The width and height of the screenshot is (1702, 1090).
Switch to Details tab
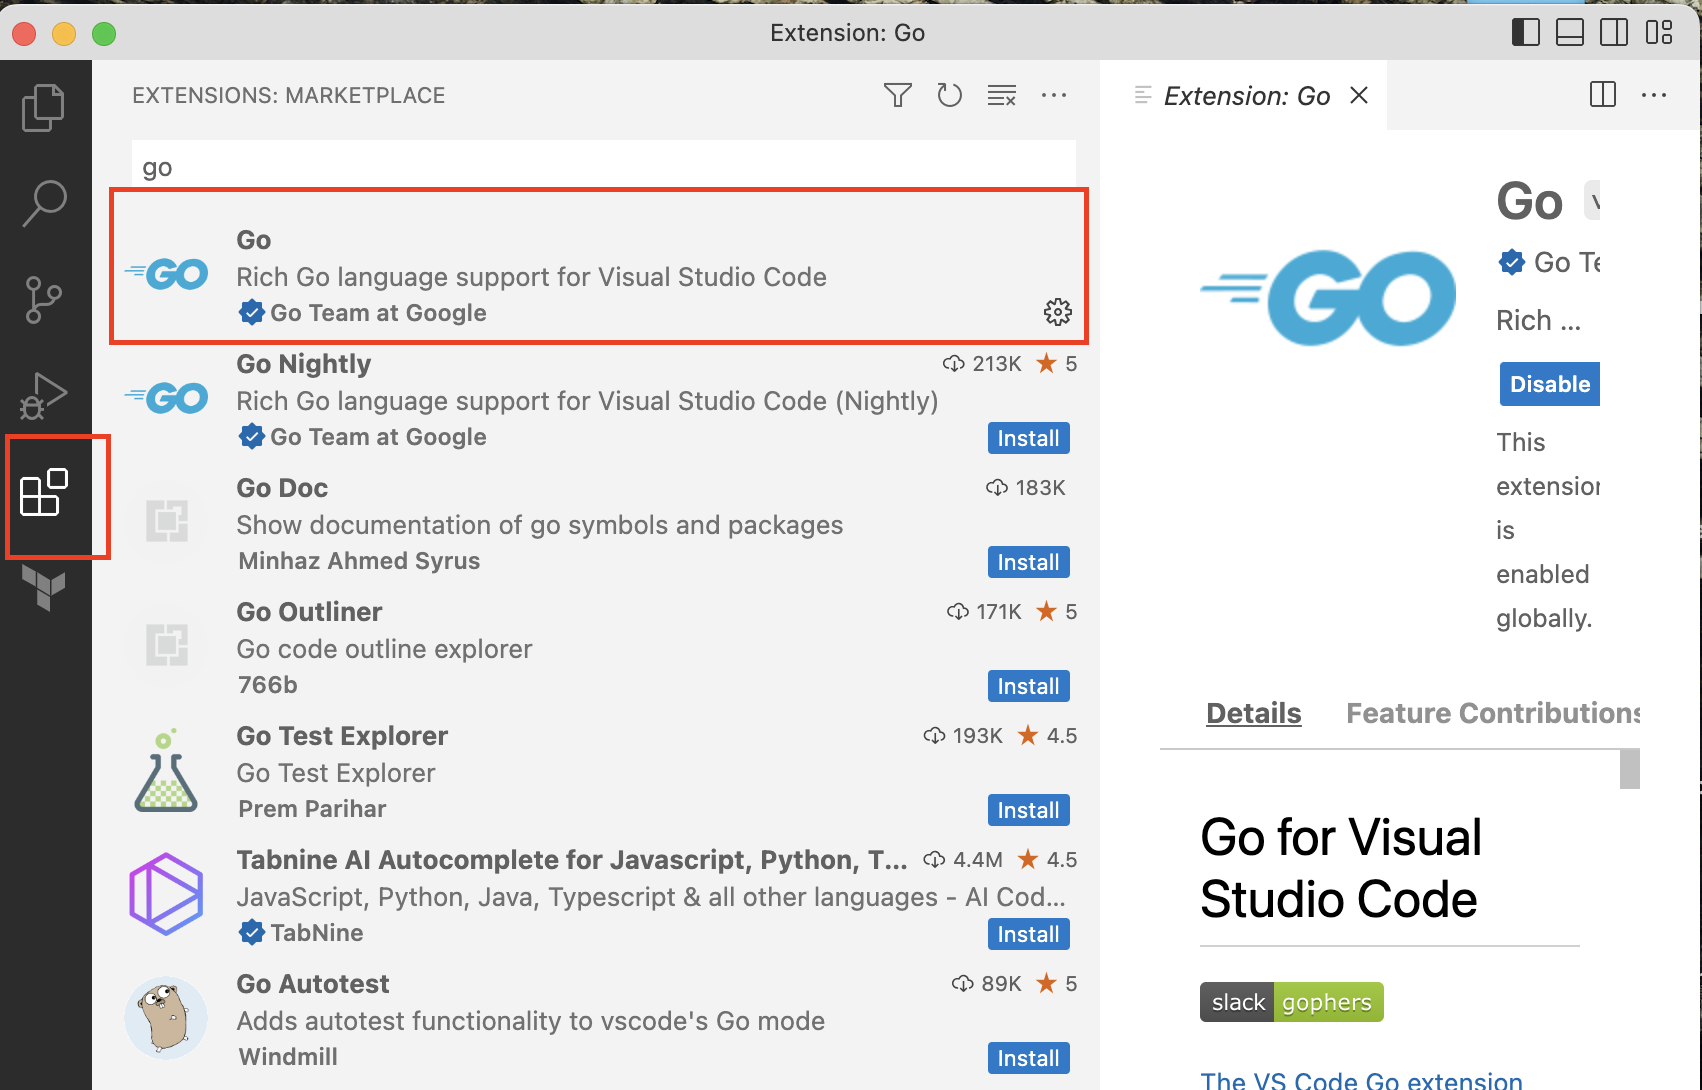pyautogui.click(x=1253, y=713)
